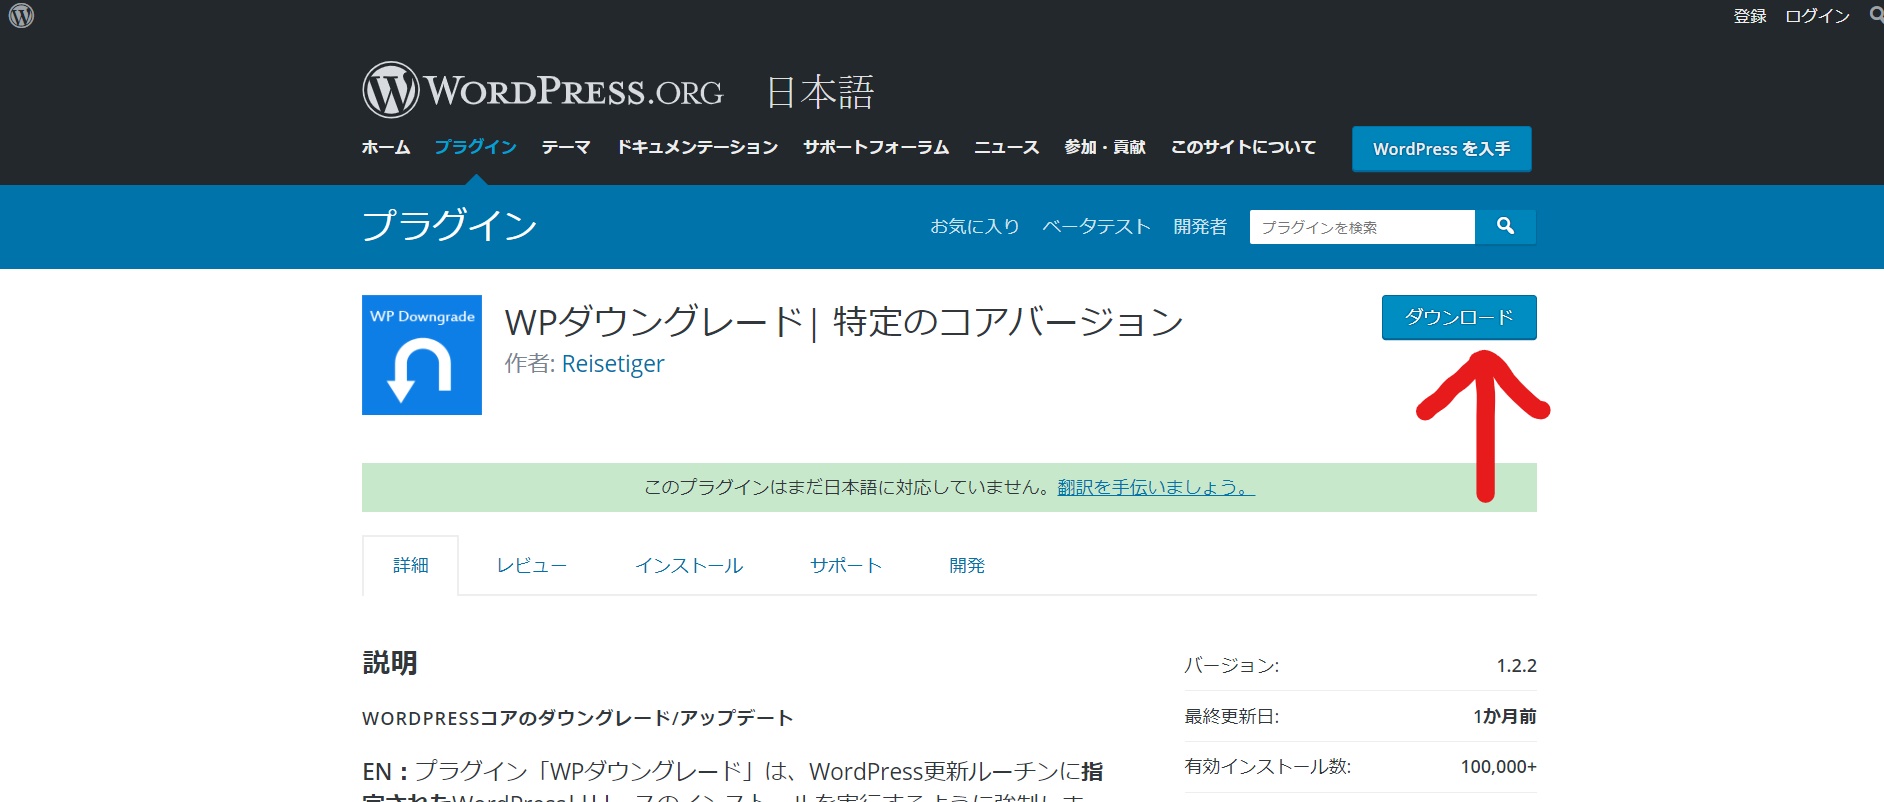Click the 日本語 locale text in header

(x=820, y=92)
